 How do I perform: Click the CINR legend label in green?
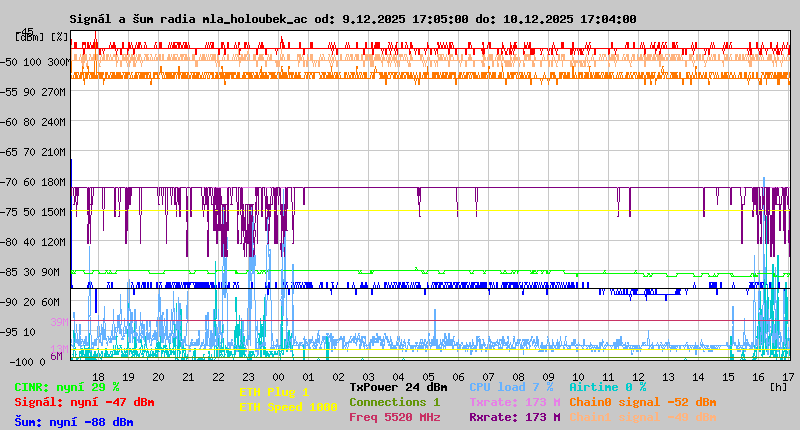[67, 387]
